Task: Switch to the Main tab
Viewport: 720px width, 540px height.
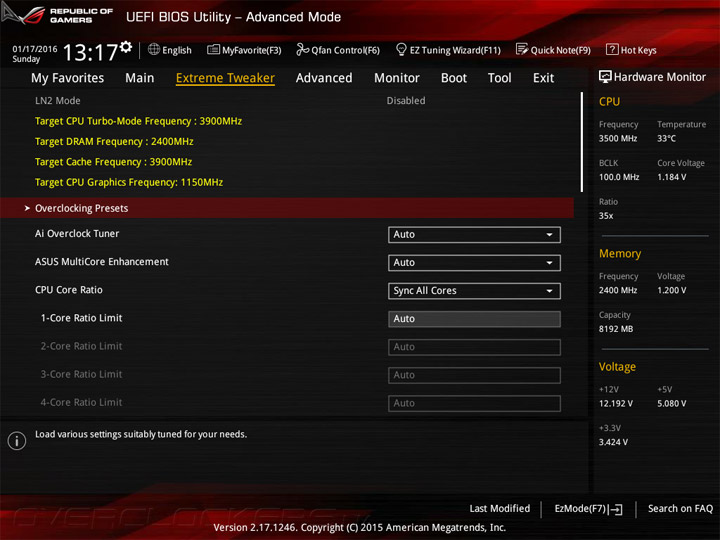Action: [140, 78]
